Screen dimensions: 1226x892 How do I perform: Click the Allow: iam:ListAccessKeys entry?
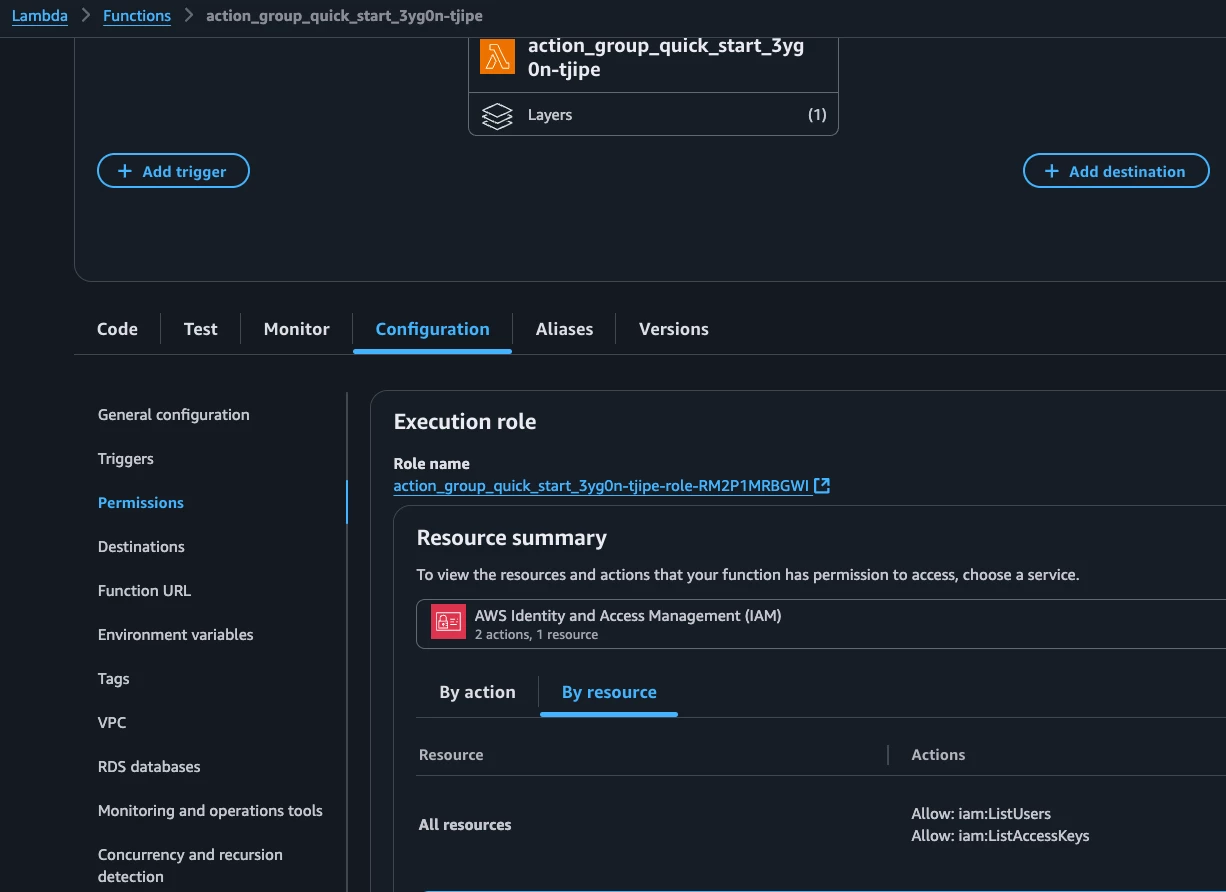(x=1000, y=836)
